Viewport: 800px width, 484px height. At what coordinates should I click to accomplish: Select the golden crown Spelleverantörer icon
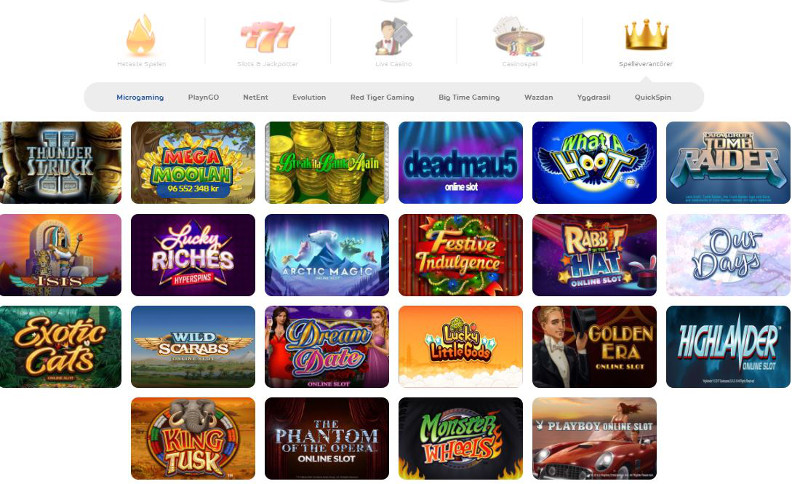tap(646, 35)
